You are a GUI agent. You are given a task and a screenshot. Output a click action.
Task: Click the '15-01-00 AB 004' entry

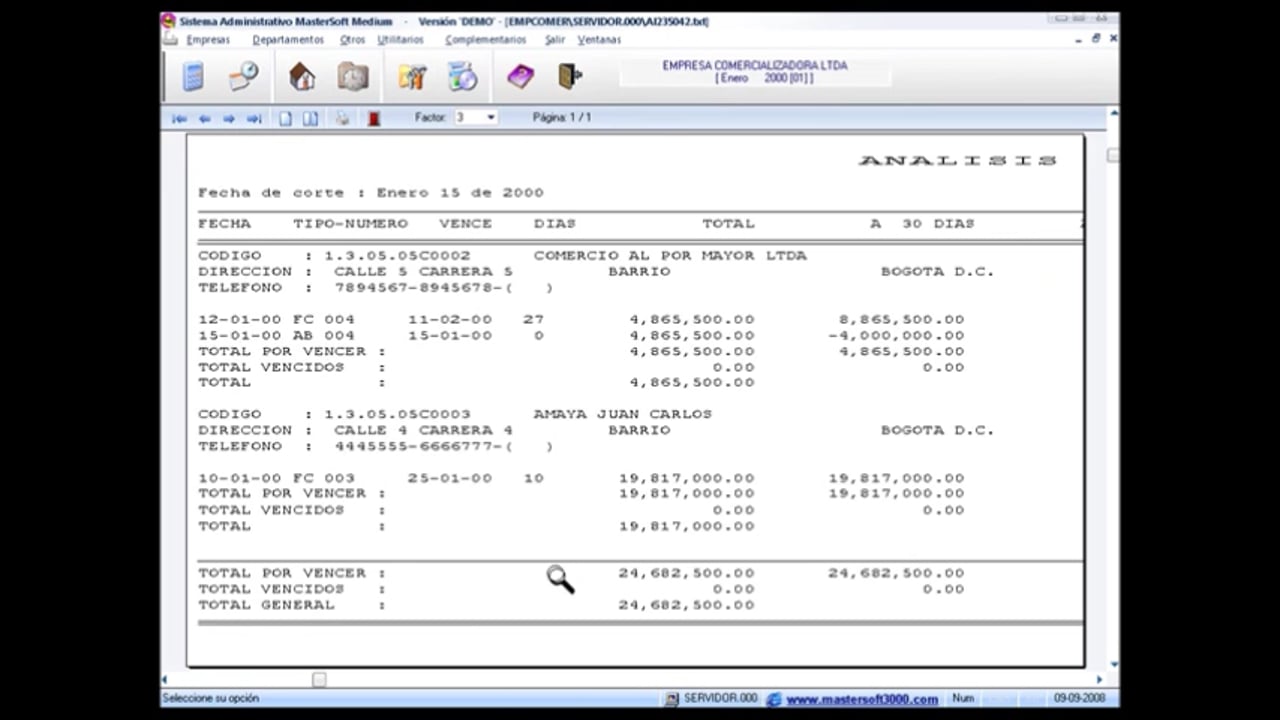(x=276, y=336)
